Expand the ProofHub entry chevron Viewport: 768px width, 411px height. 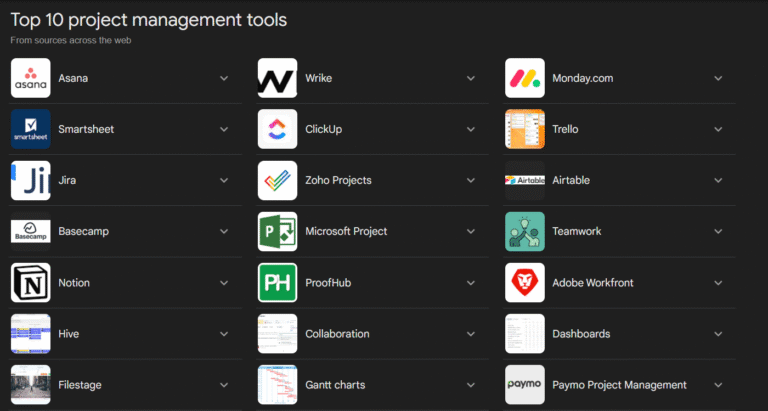click(x=471, y=283)
